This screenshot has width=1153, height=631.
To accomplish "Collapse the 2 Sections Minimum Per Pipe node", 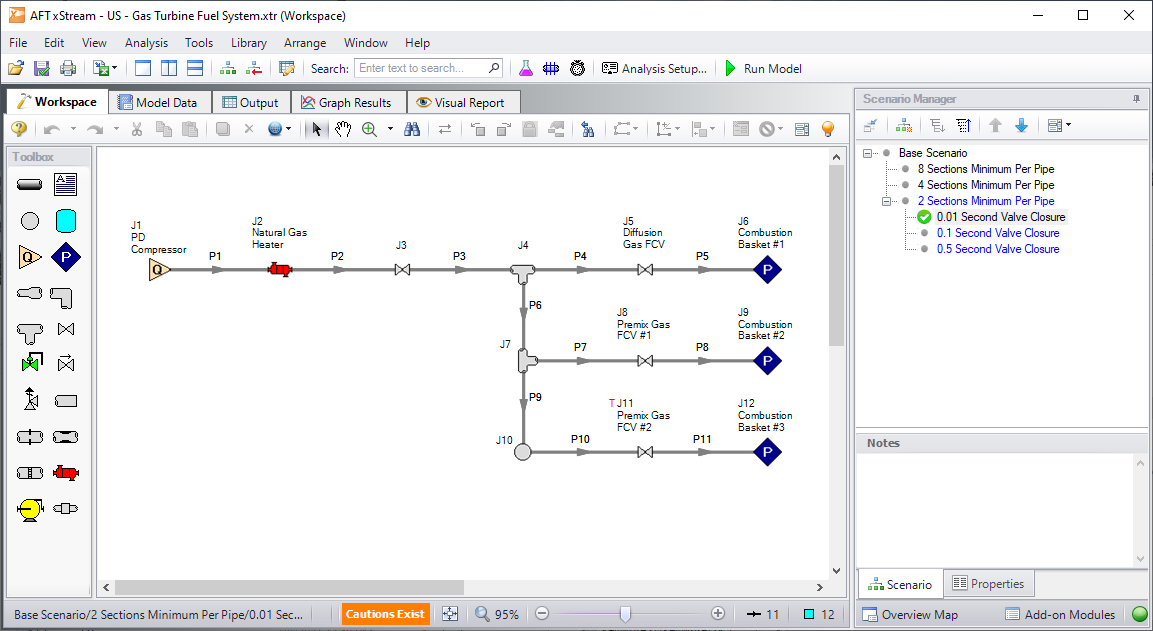I will 887,201.
